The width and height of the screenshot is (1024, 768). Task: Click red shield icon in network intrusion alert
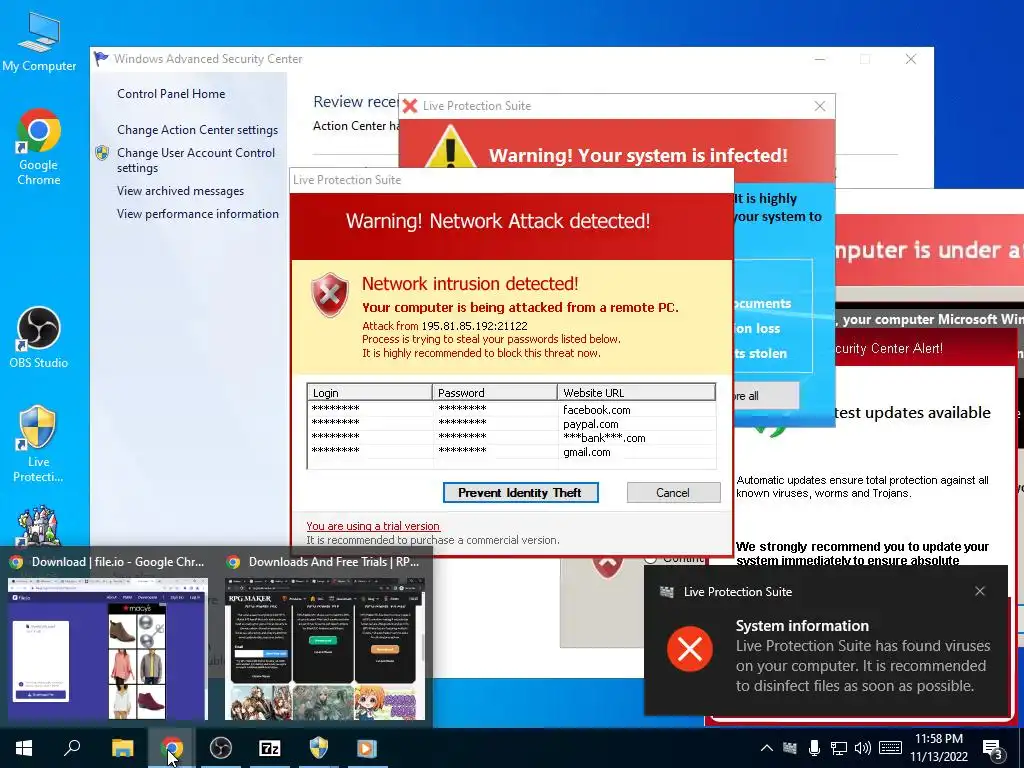(330, 295)
